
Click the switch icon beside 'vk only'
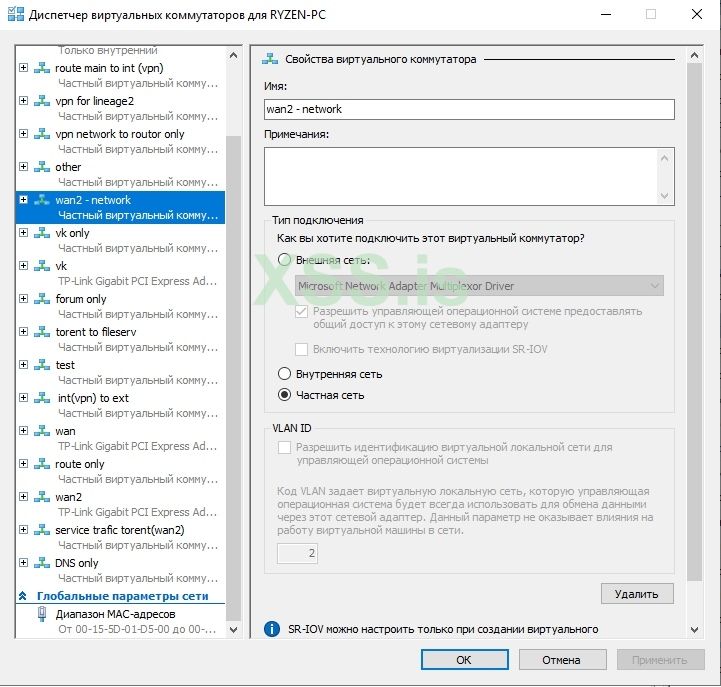pyautogui.click(x=42, y=233)
